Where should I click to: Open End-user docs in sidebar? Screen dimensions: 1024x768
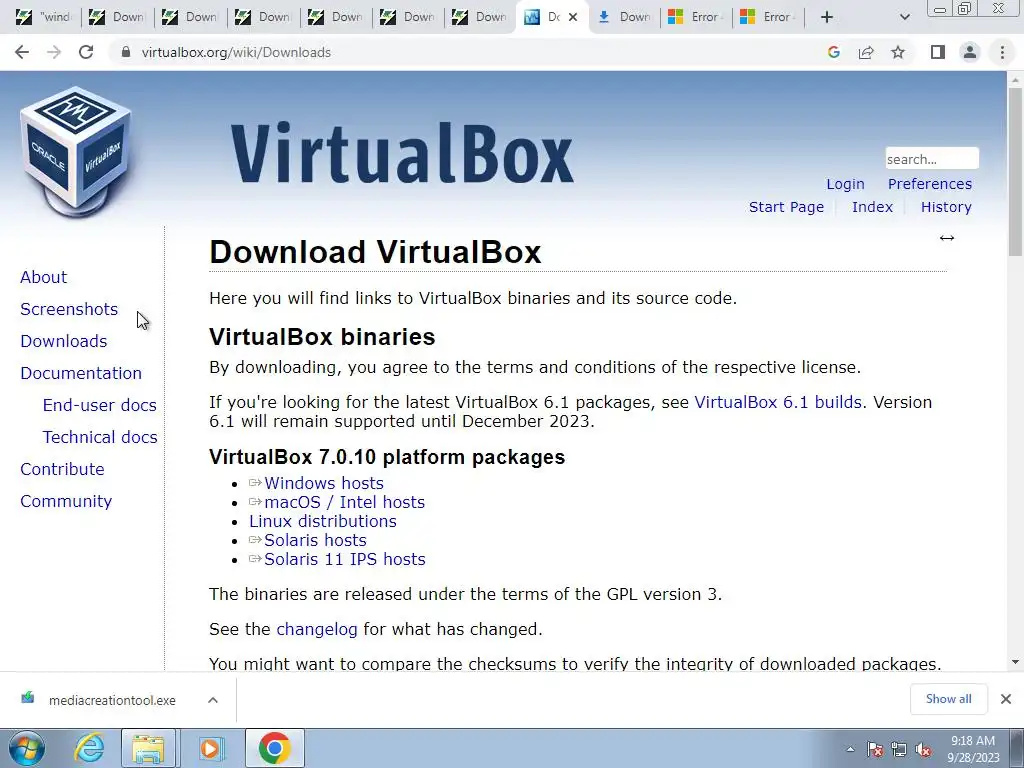(x=99, y=405)
